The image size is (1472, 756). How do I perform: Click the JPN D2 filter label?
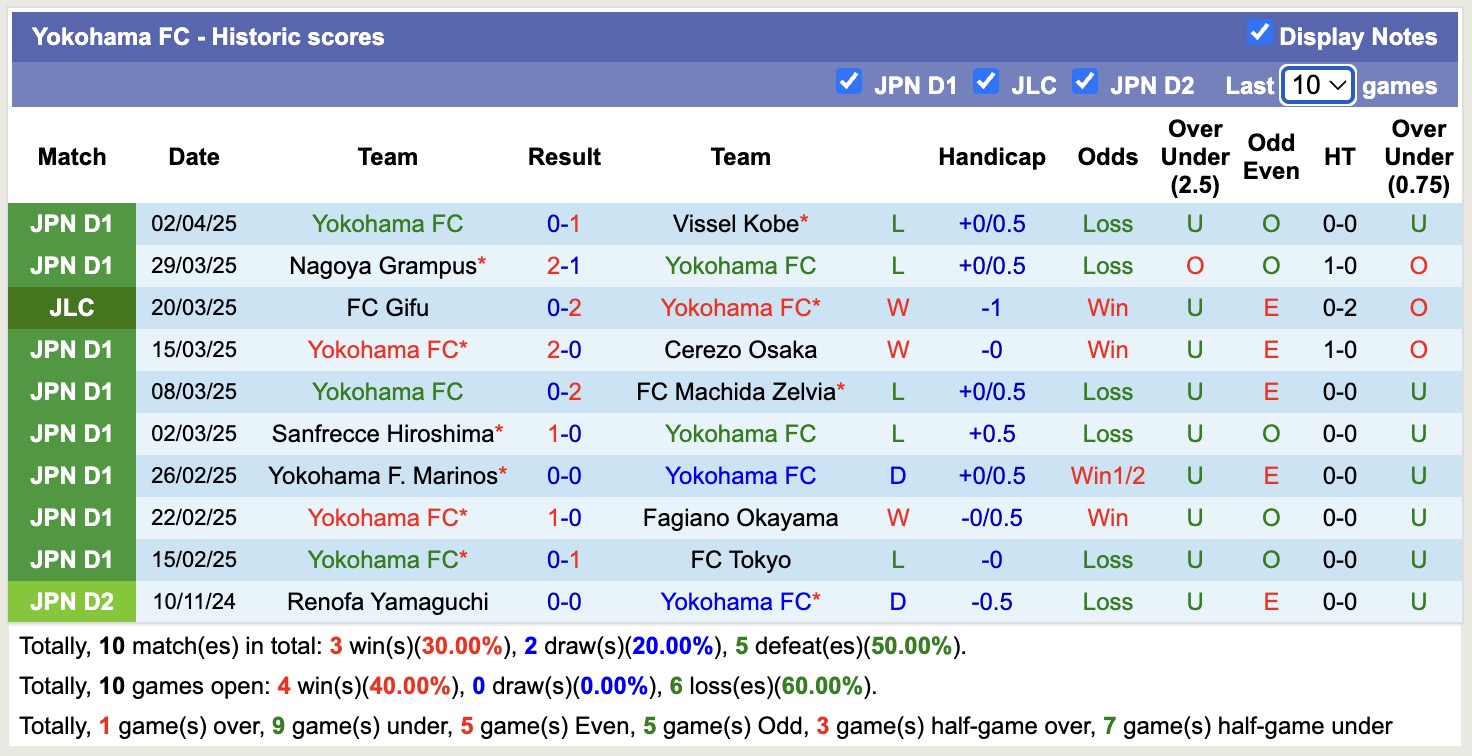pyautogui.click(x=1152, y=85)
